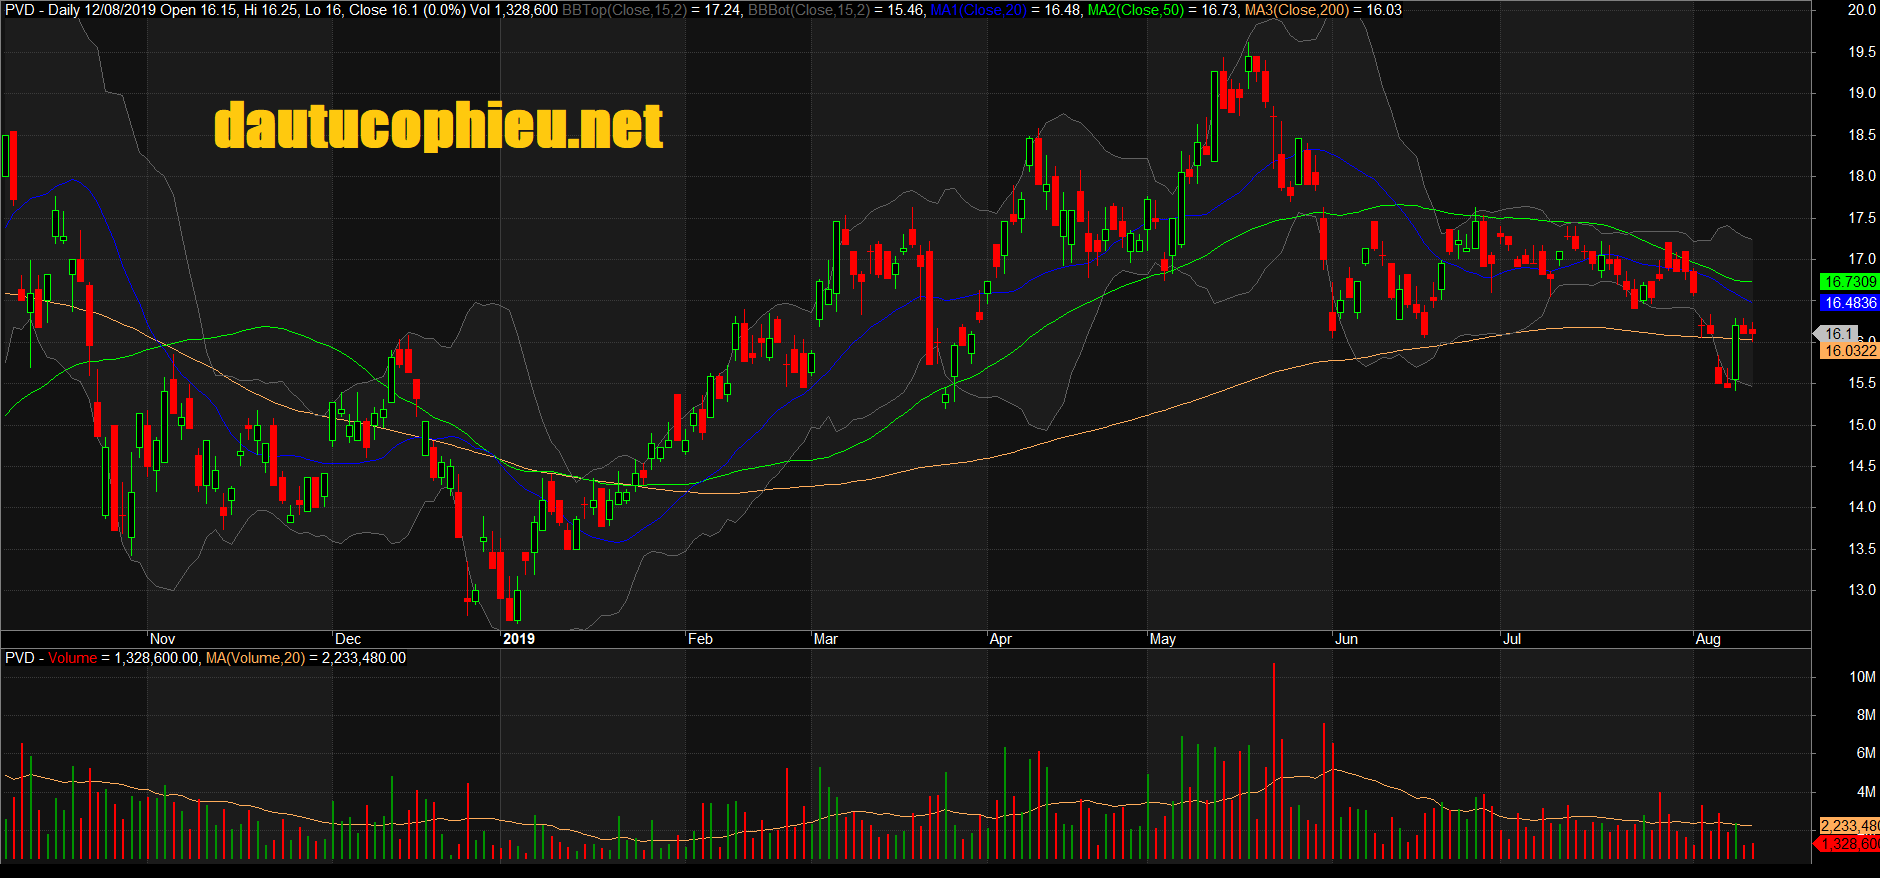Click the Aug label on time axis
The width and height of the screenshot is (1880, 878).
click(x=1708, y=639)
